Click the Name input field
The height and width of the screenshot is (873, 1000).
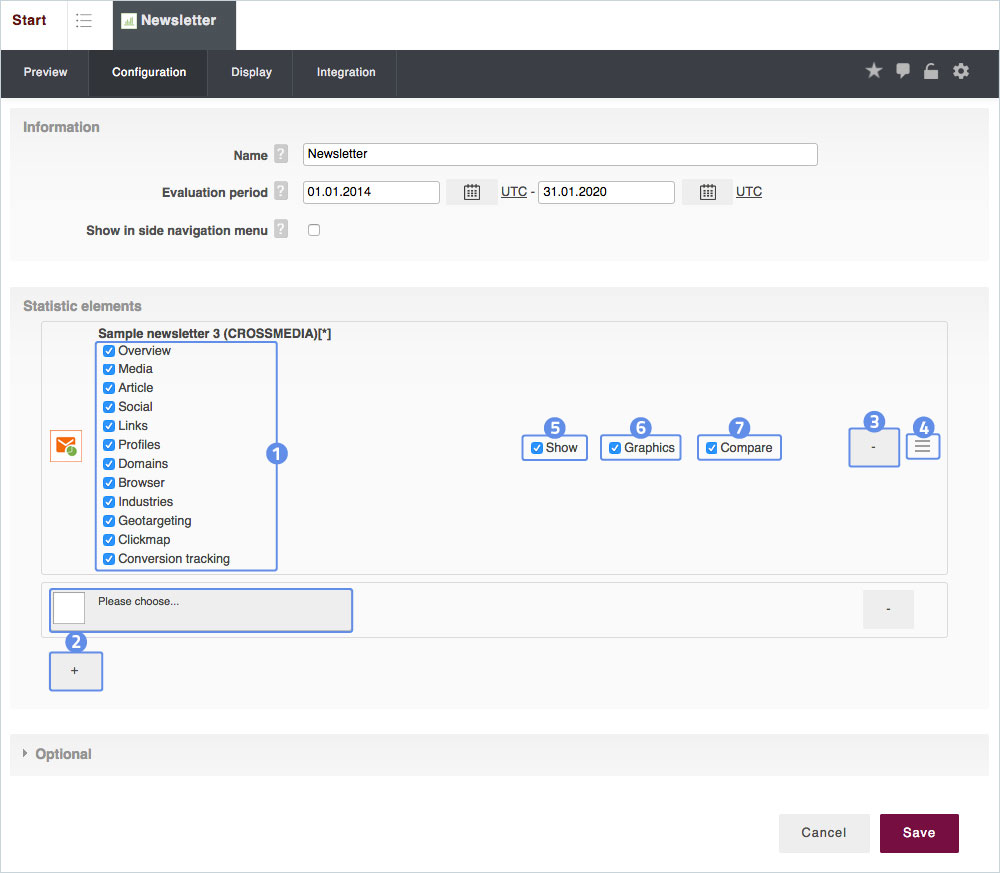(559, 154)
